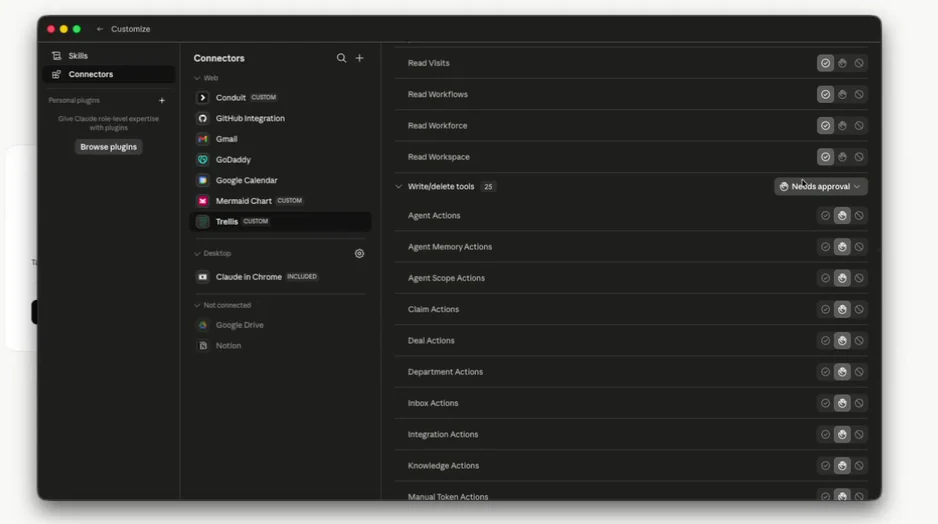This screenshot has width=938, height=524.
Task: Select the Mermaid Chart connector
Action: [x=280, y=201]
